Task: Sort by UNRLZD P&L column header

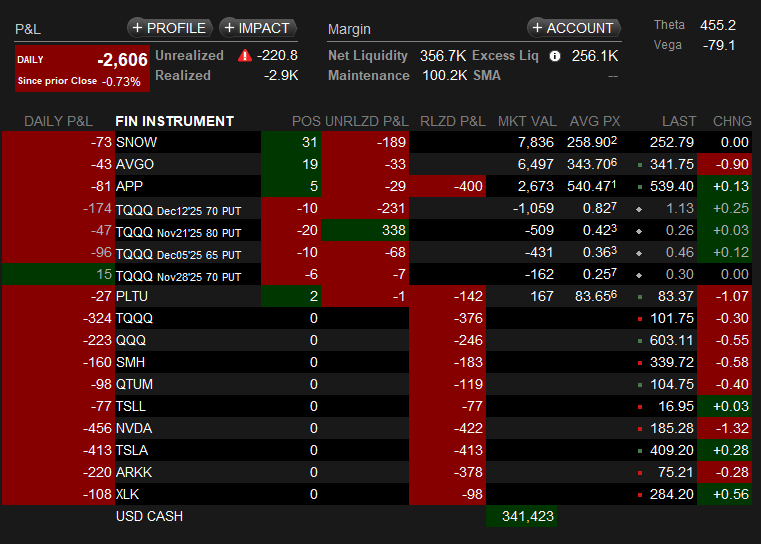Action: click(366, 121)
